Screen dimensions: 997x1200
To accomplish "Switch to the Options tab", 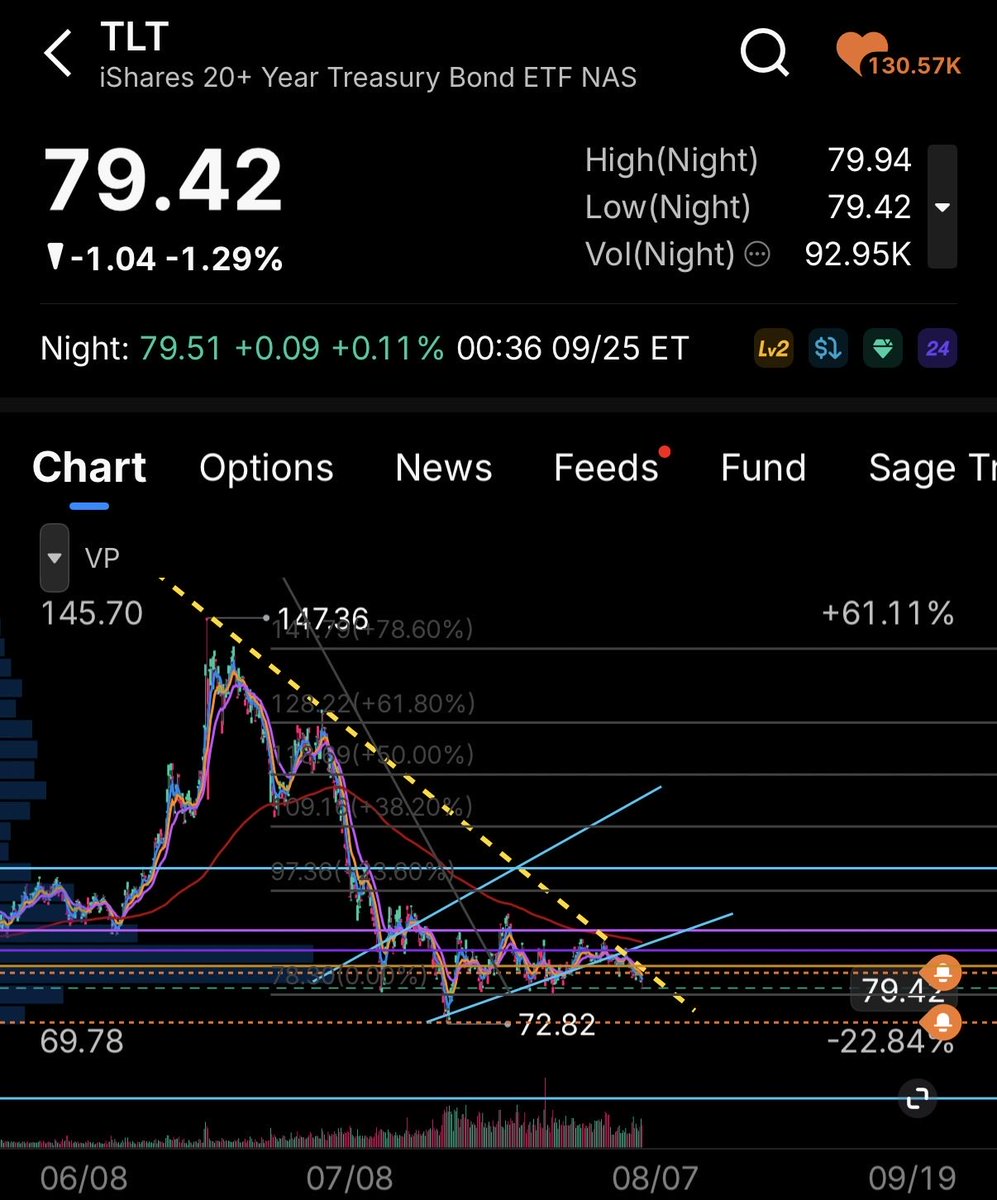I will 266,468.
